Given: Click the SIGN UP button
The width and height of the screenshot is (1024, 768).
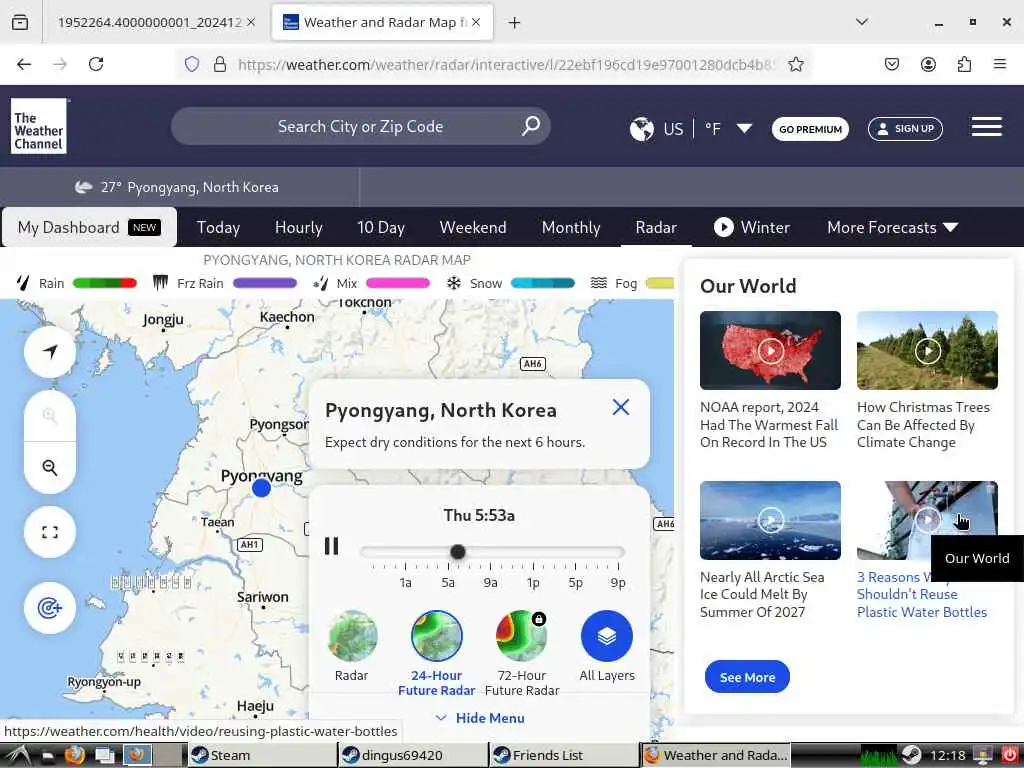Looking at the screenshot, I should [905, 129].
